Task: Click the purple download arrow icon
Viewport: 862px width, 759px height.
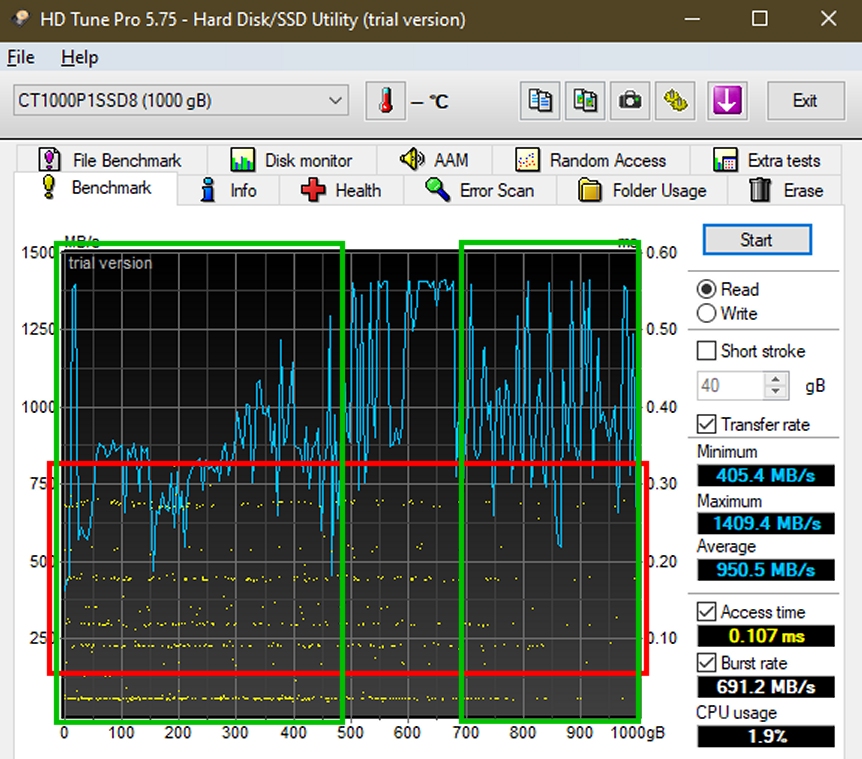Action: (x=727, y=101)
